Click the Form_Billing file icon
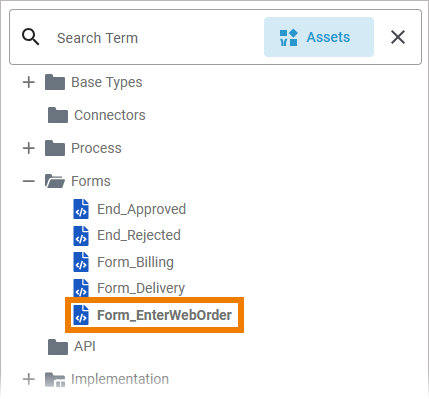The width and height of the screenshot is (429, 399). click(x=81, y=262)
